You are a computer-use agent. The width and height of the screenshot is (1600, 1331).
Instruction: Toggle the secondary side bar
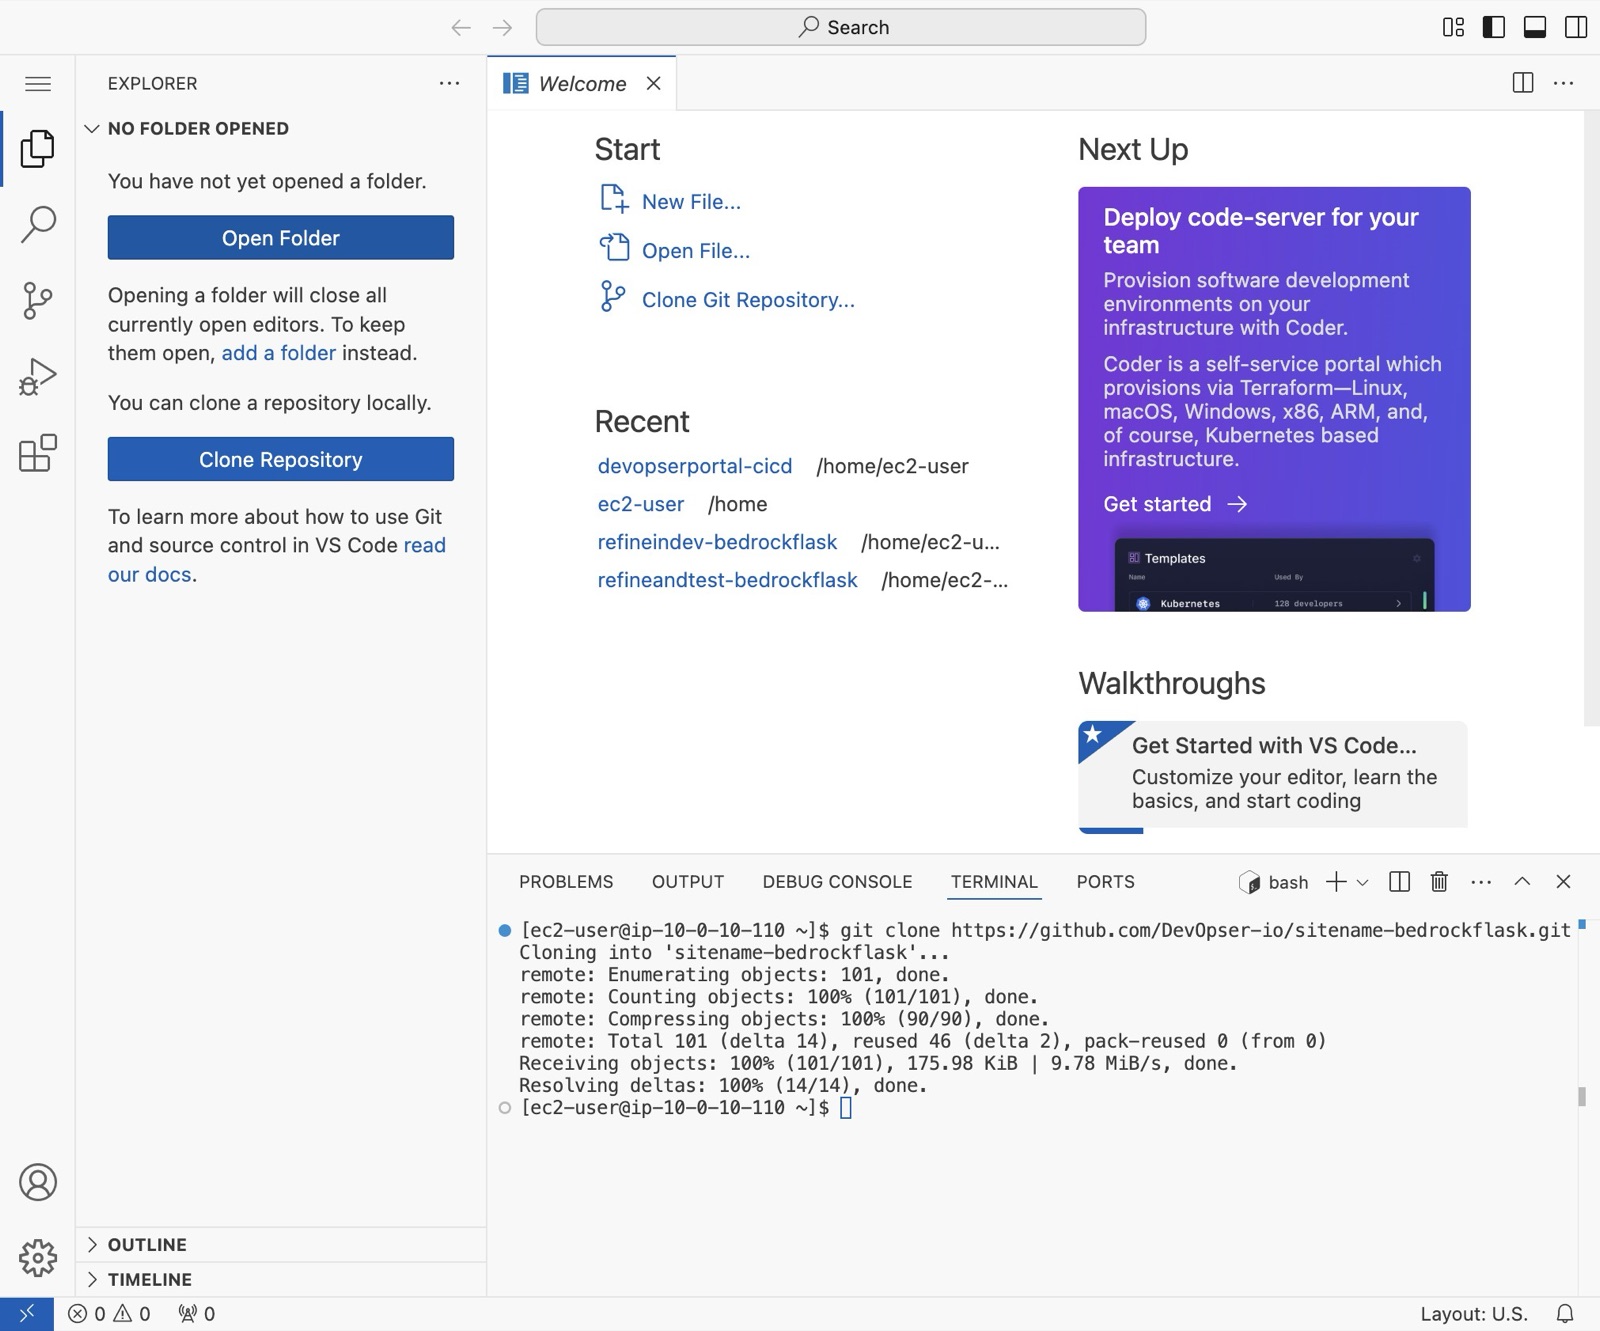click(x=1576, y=27)
